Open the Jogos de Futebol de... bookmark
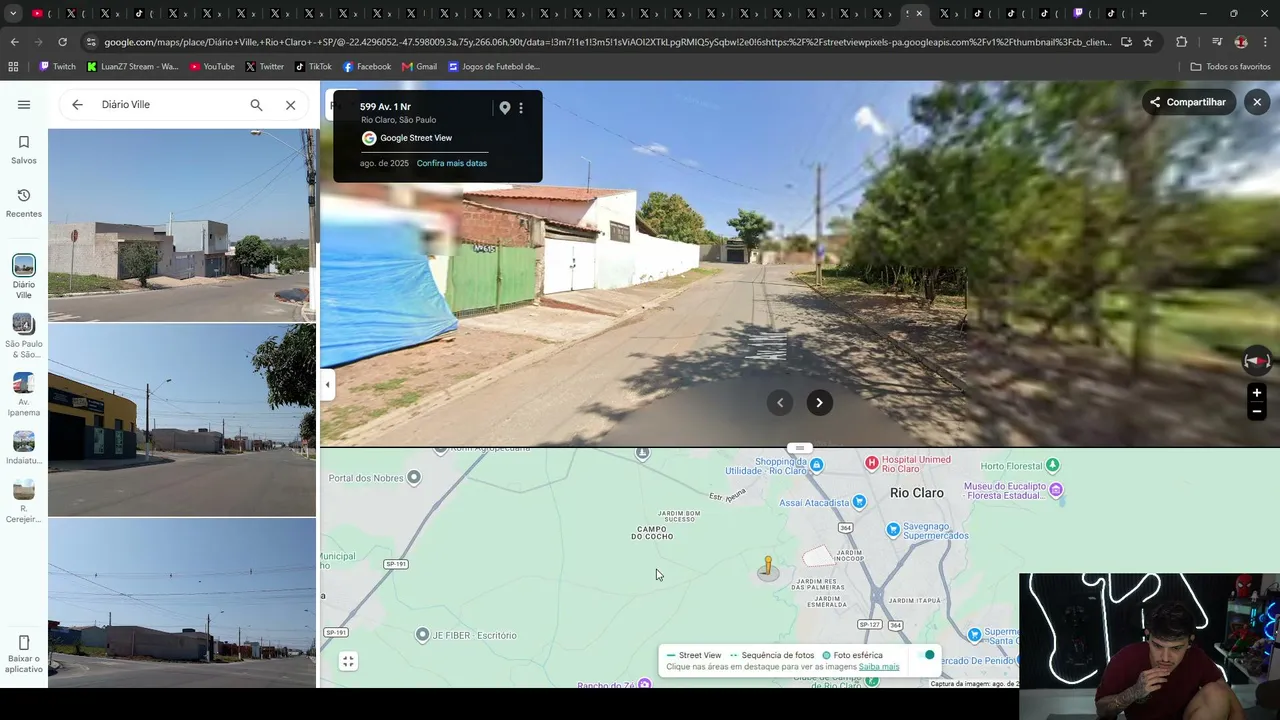The height and width of the screenshot is (720, 1280). pos(494,67)
